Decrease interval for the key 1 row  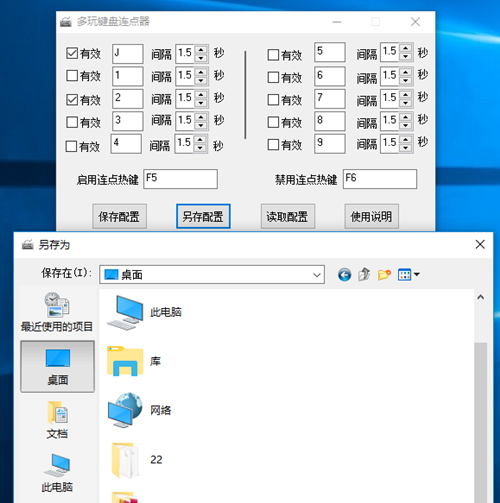pyautogui.click(x=201, y=80)
